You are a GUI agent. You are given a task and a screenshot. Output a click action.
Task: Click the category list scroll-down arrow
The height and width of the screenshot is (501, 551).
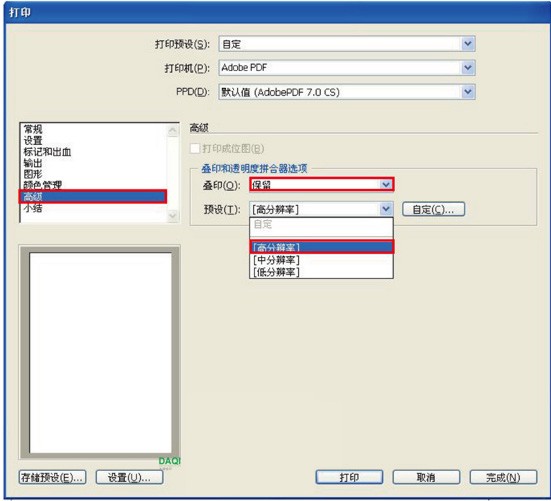pos(173,215)
